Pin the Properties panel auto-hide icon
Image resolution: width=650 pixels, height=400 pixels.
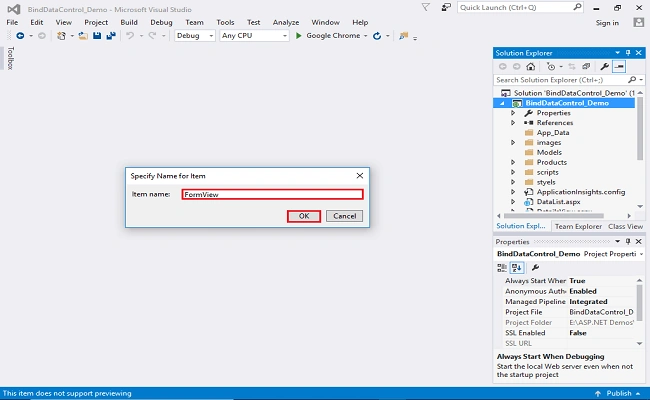point(628,241)
